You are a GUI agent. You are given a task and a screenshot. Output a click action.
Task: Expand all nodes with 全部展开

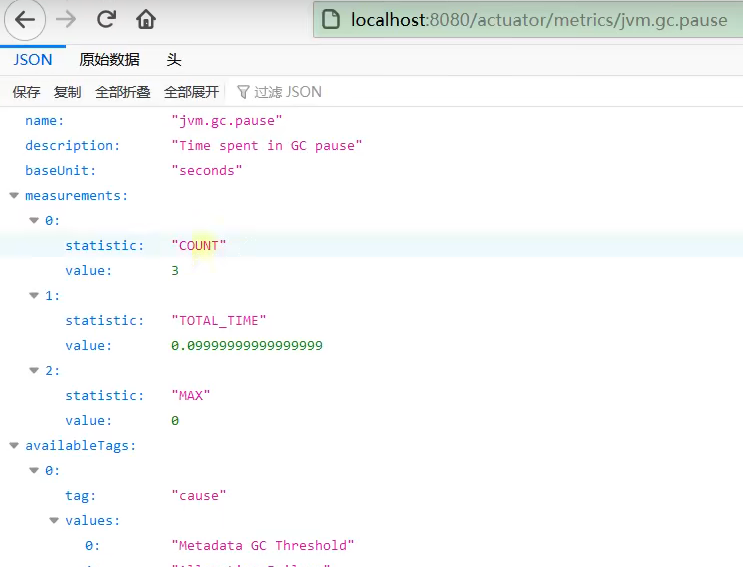pos(191,92)
